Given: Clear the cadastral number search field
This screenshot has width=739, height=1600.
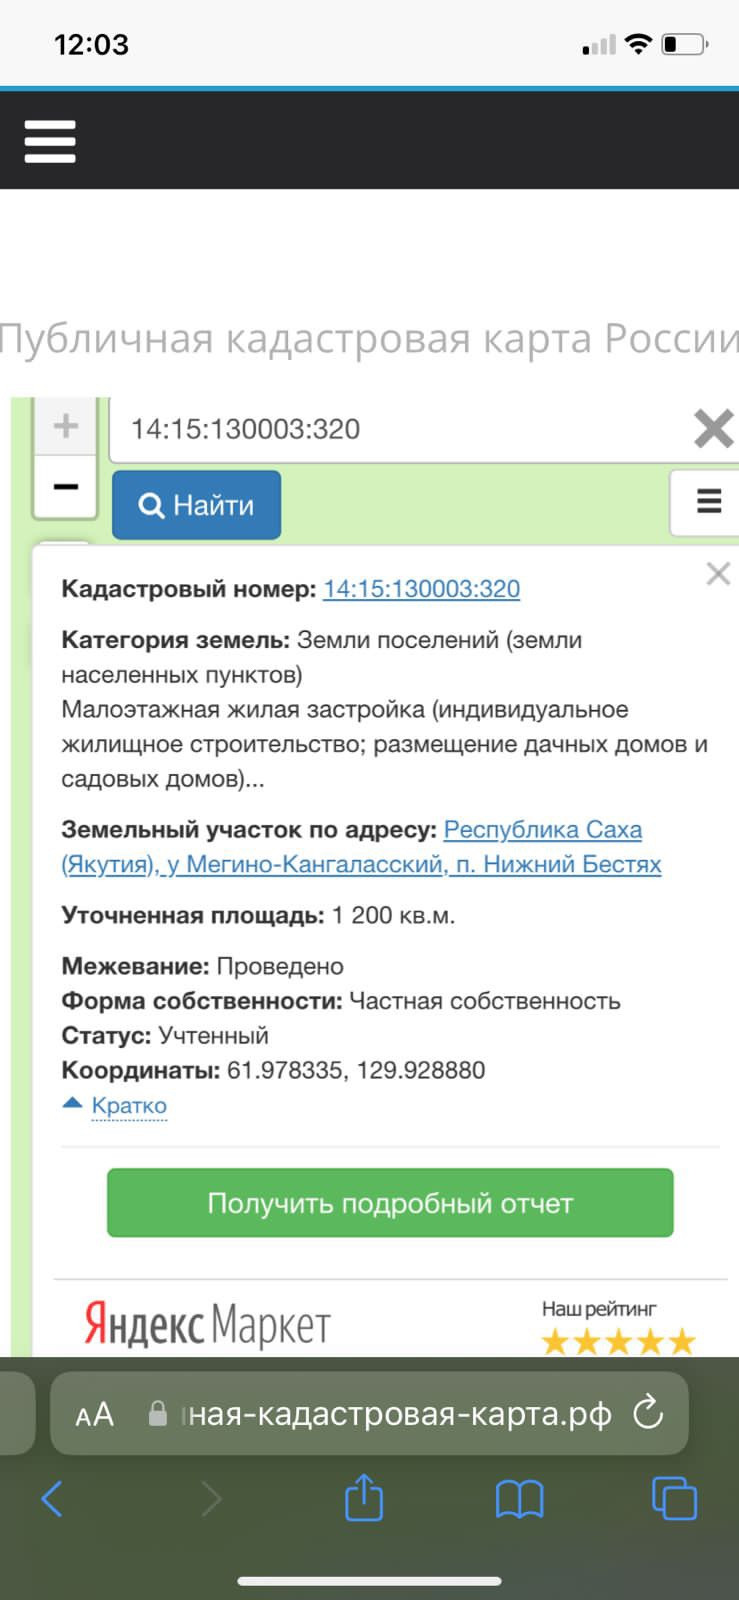Looking at the screenshot, I should point(713,429).
